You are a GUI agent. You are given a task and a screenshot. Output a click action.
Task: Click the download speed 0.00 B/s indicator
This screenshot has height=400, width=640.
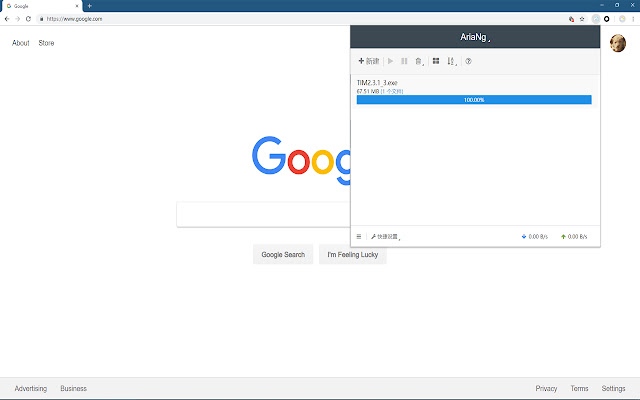pos(535,237)
